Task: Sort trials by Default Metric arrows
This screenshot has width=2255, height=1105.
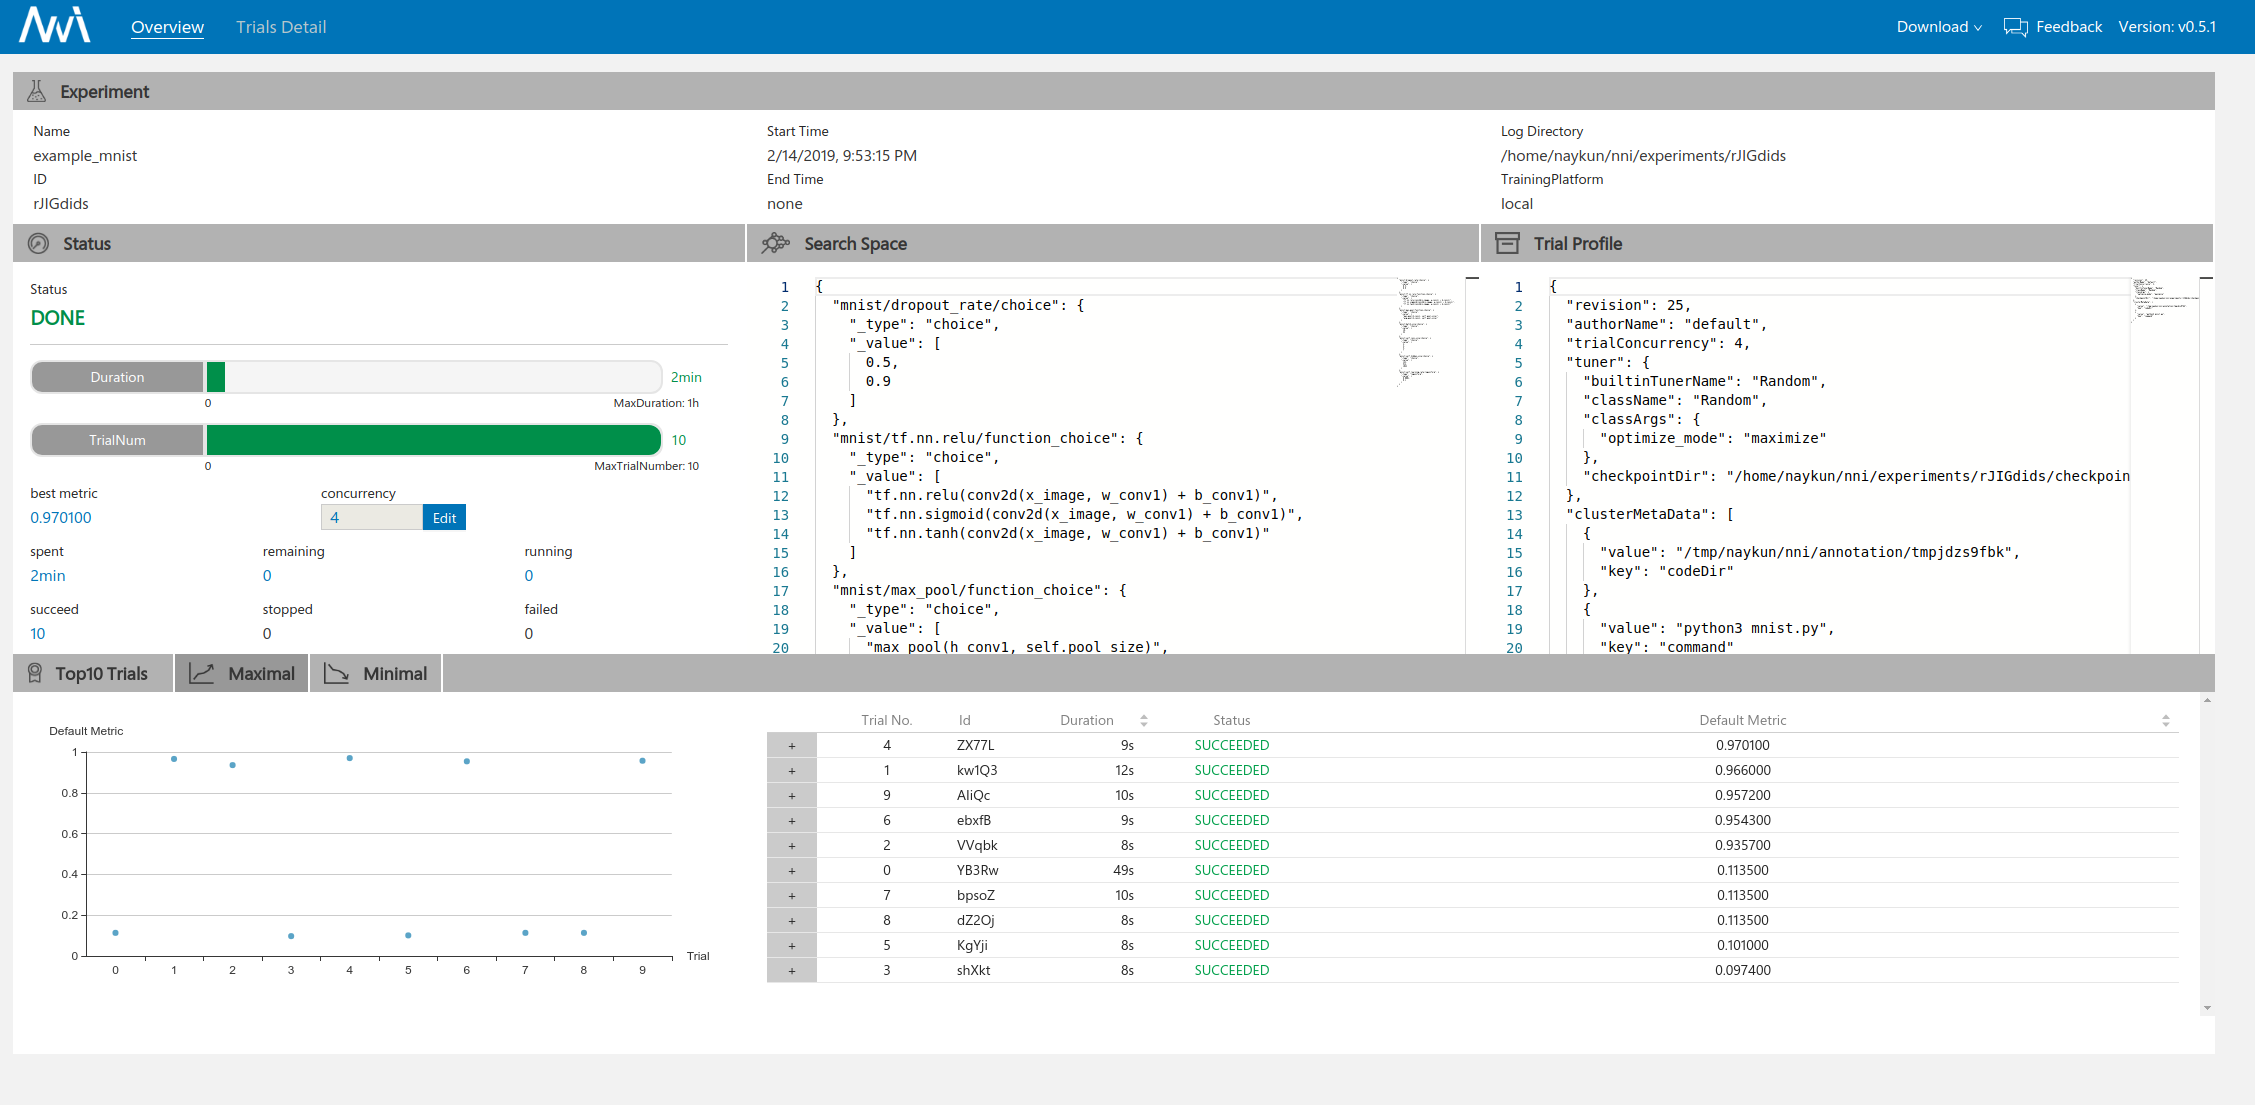Action: 2165,720
